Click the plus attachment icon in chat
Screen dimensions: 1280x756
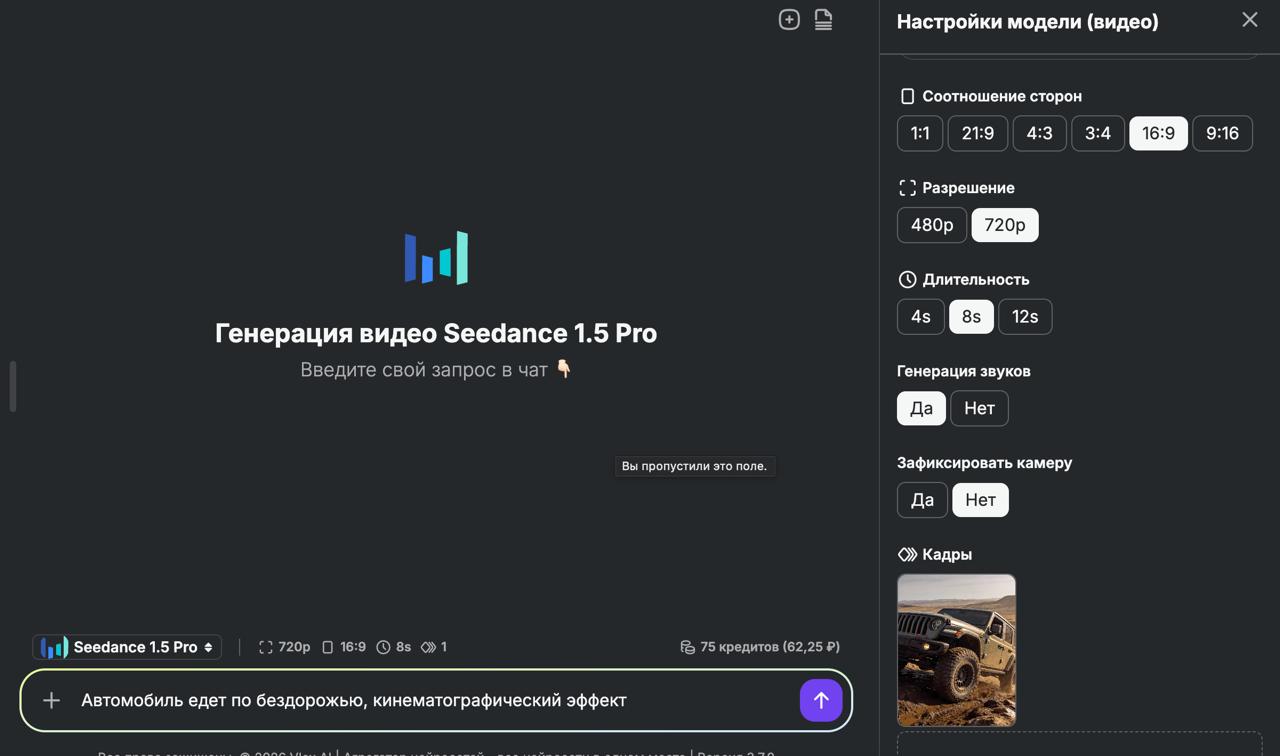pyautogui.click(x=51, y=700)
